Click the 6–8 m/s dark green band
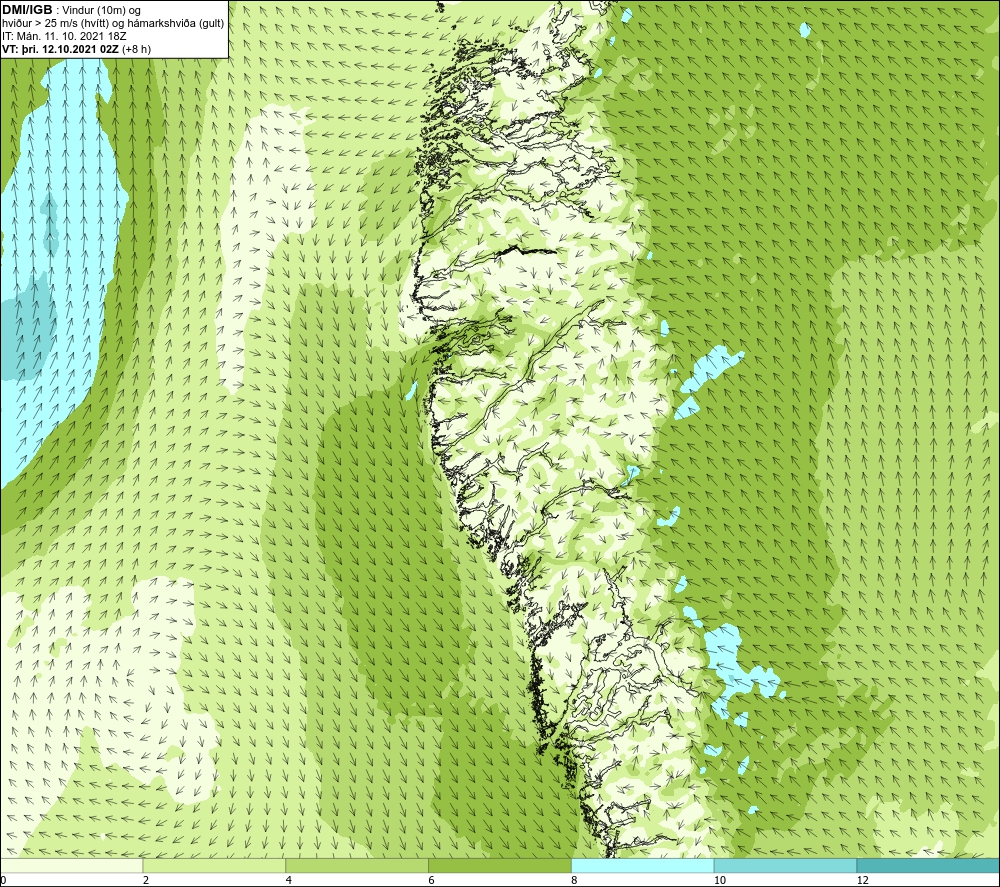Screen dimensions: 1000x887 (500, 865)
